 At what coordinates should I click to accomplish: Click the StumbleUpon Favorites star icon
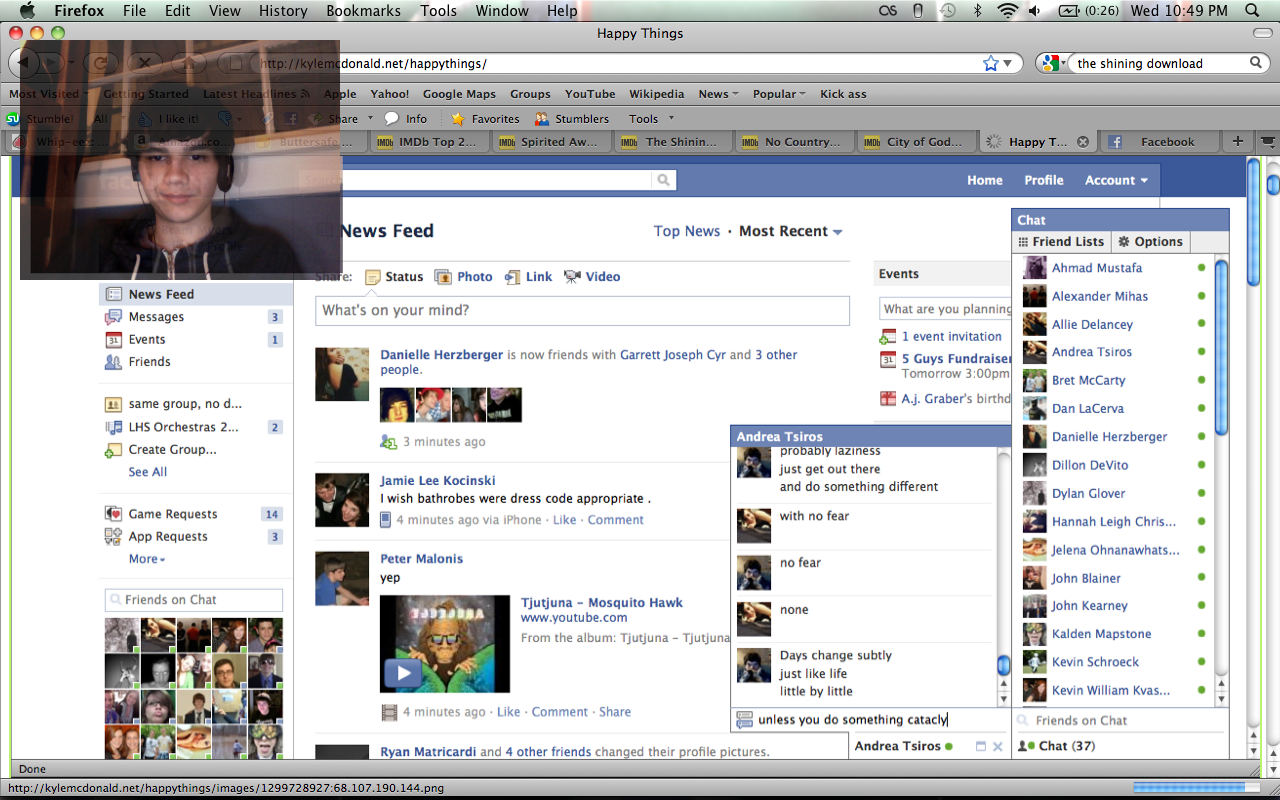pos(458,118)
